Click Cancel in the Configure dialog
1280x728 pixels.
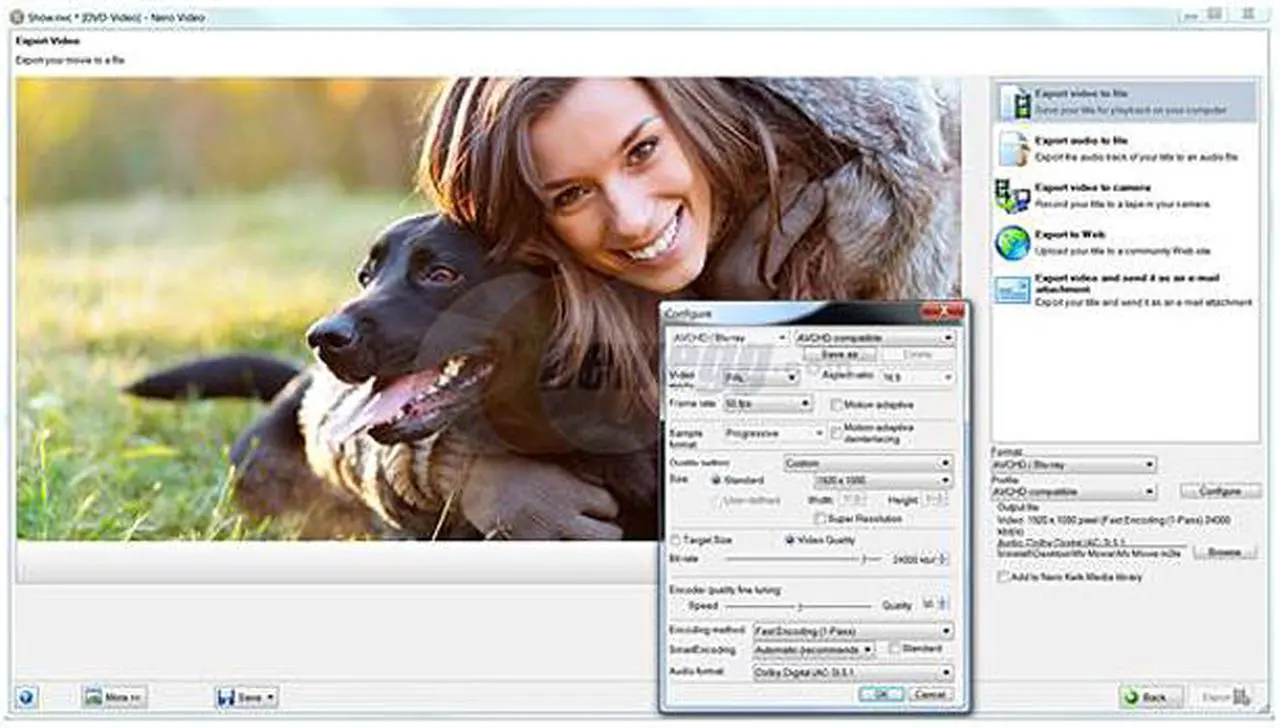(930, 693)
